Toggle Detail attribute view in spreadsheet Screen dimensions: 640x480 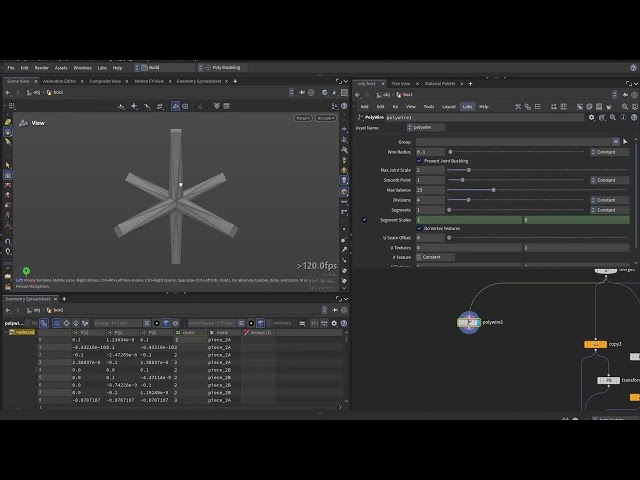tap(85, 323)
